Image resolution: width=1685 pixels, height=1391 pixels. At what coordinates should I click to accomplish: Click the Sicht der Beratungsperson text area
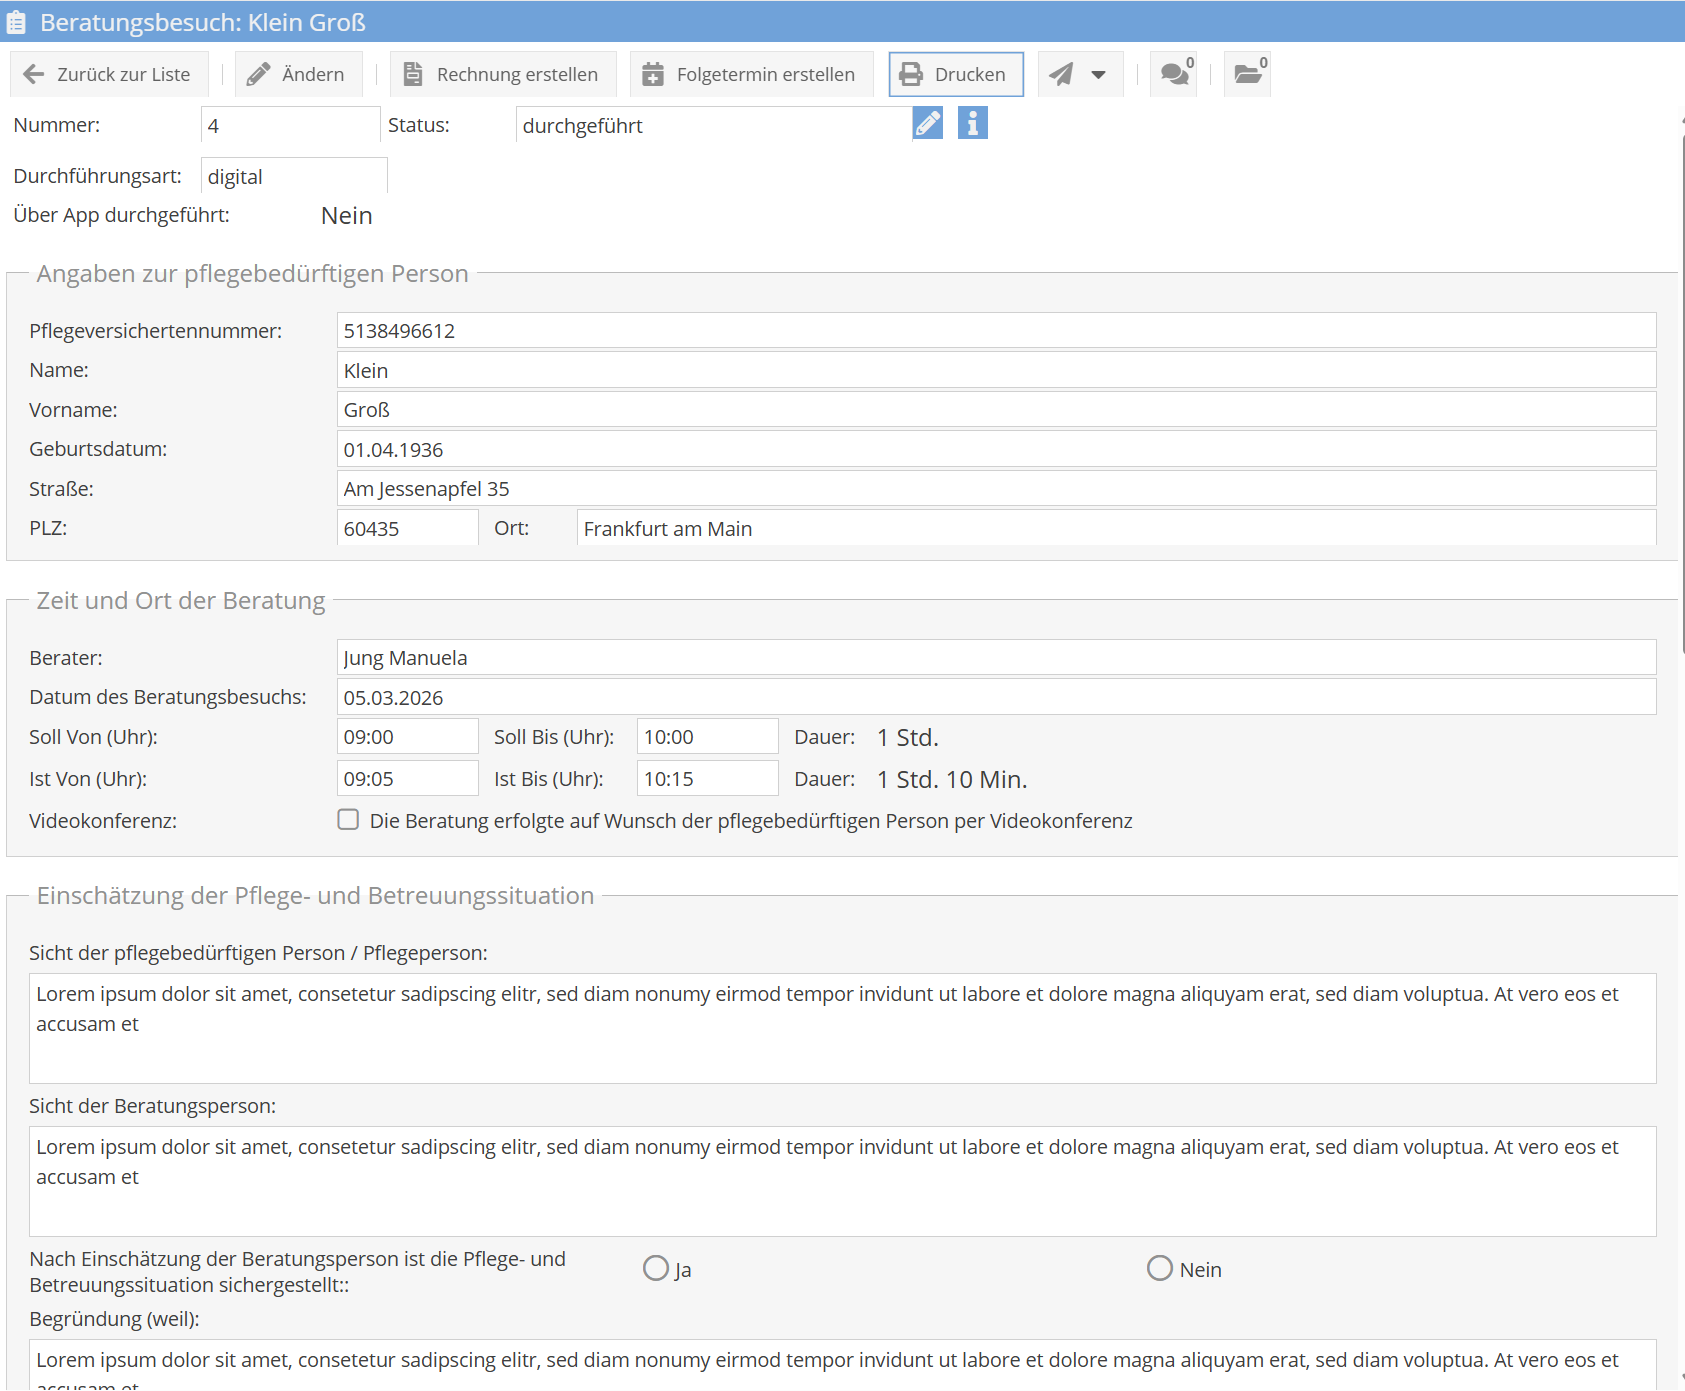pos(842,1181)
